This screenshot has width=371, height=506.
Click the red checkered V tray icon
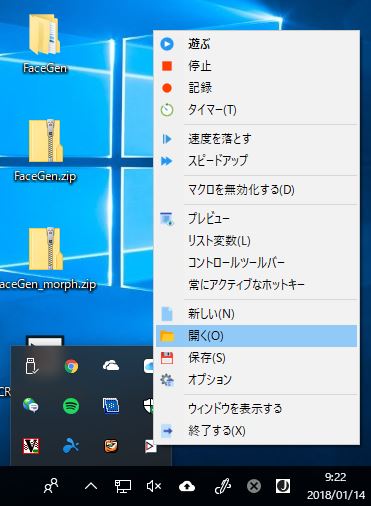pyautogui.click(x=31, y=446)
